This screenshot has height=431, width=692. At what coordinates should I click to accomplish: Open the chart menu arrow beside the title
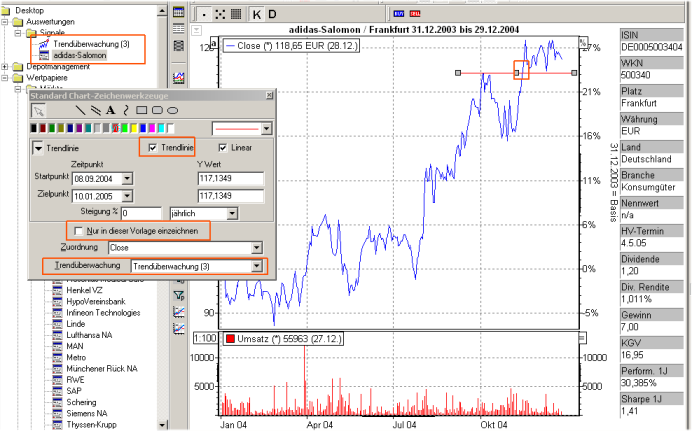coord(196,30)
